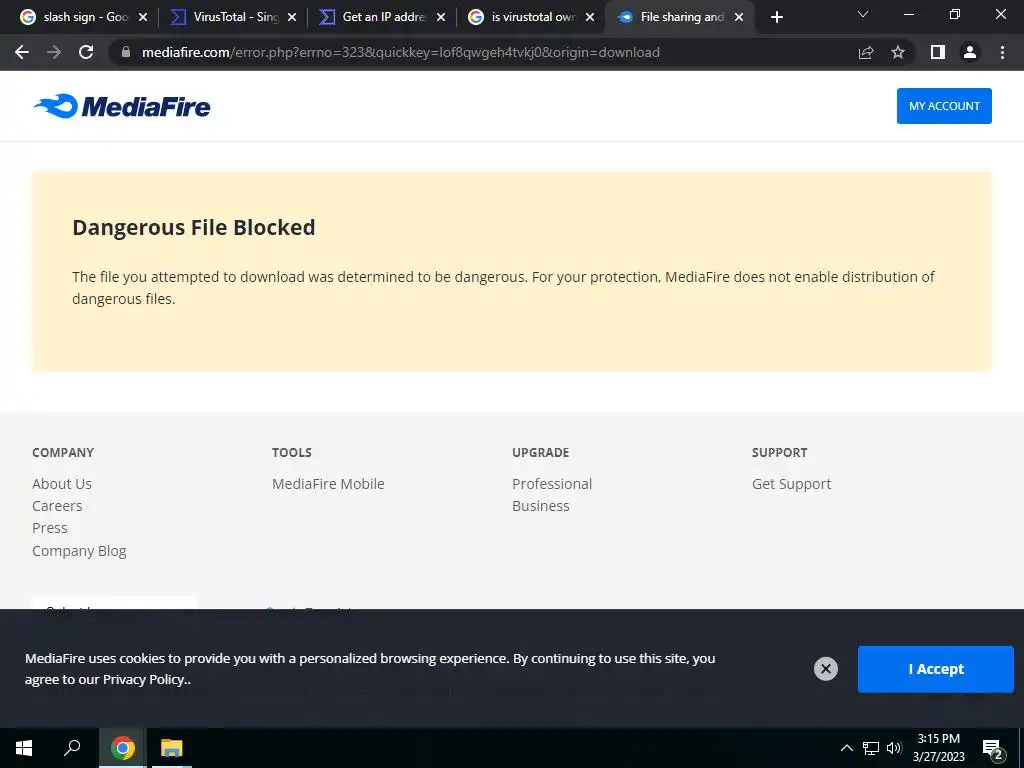Open the notification center icon

(993, 749)
